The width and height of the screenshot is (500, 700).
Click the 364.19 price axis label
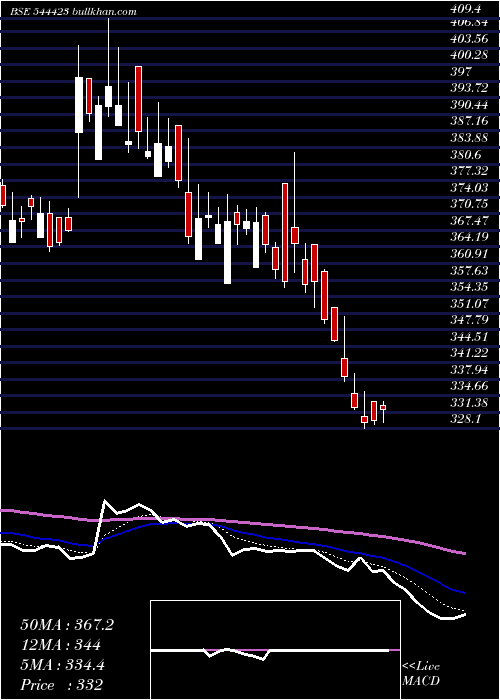pos(470,237)
